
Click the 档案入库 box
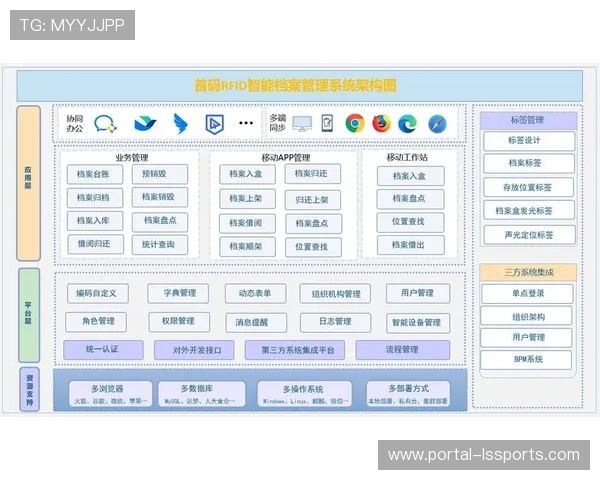[95, 221]
